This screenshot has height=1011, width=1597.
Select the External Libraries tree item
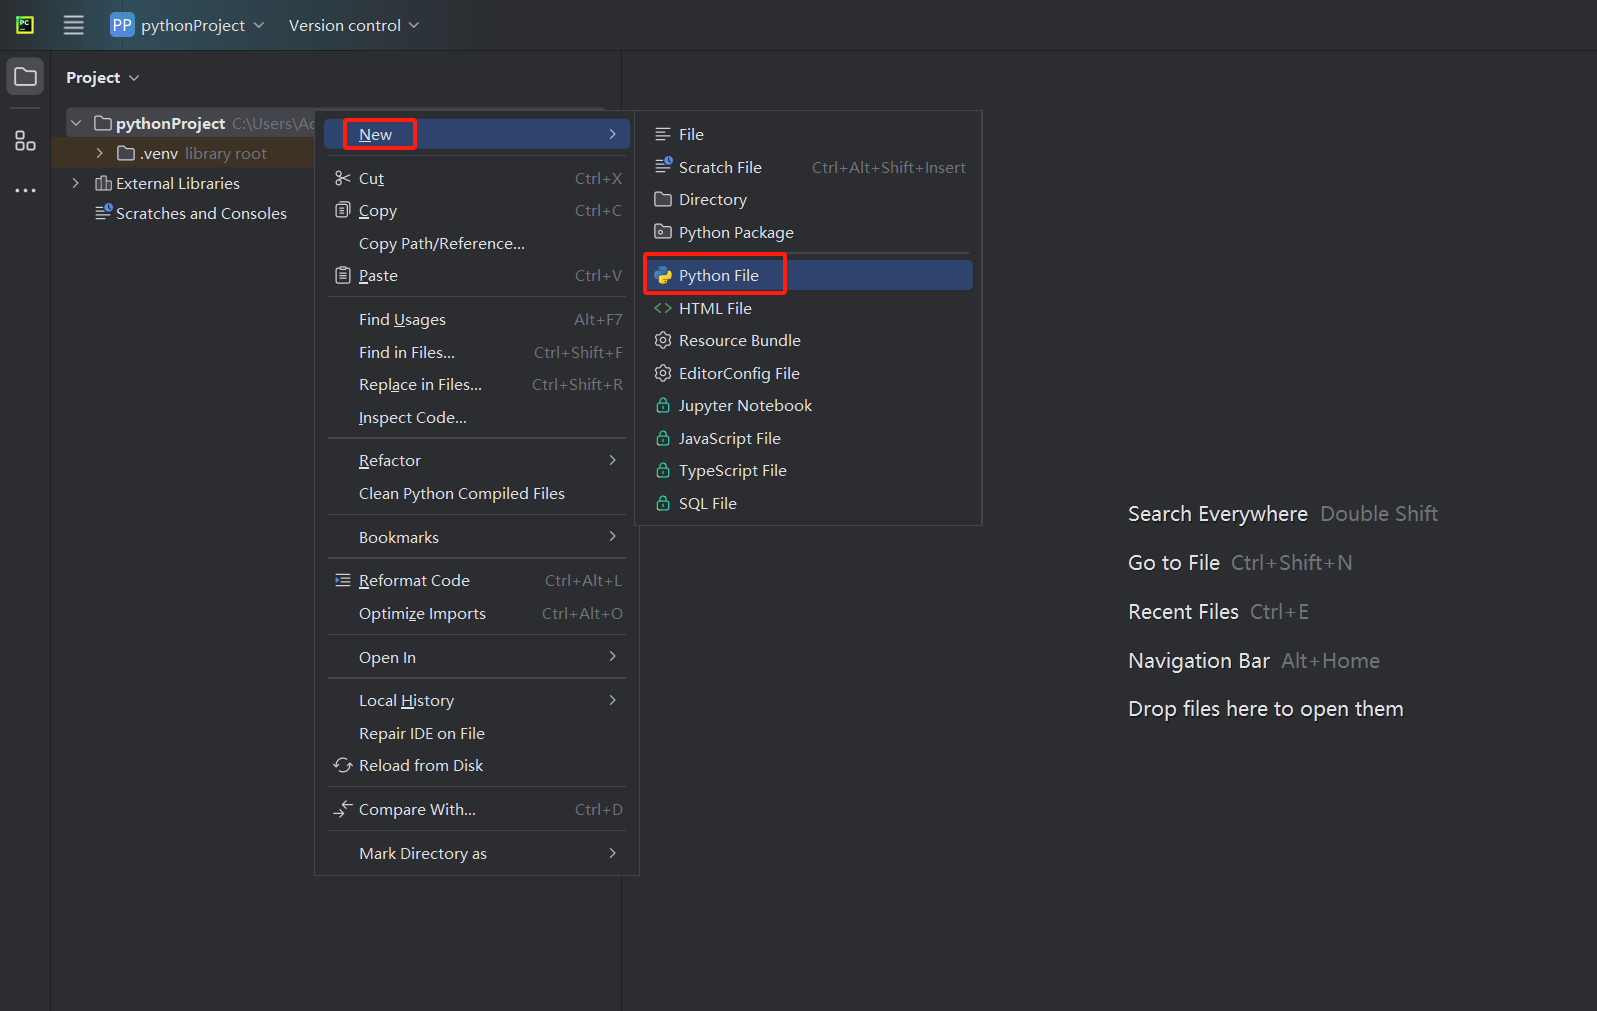(177, 183)
